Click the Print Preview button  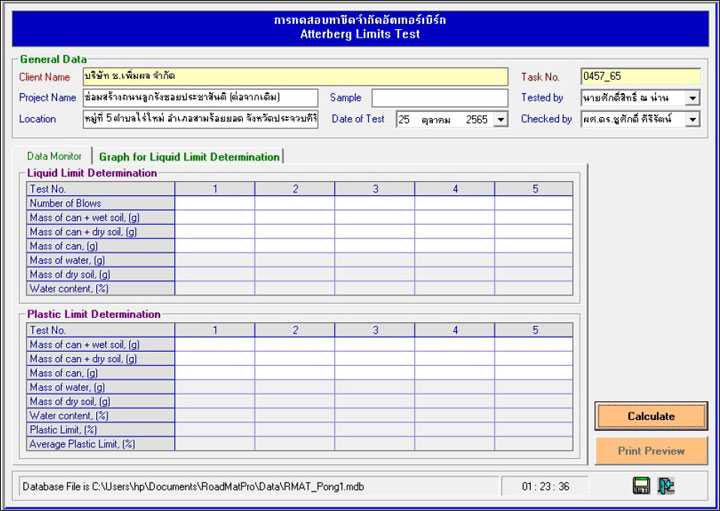(651, 451)
